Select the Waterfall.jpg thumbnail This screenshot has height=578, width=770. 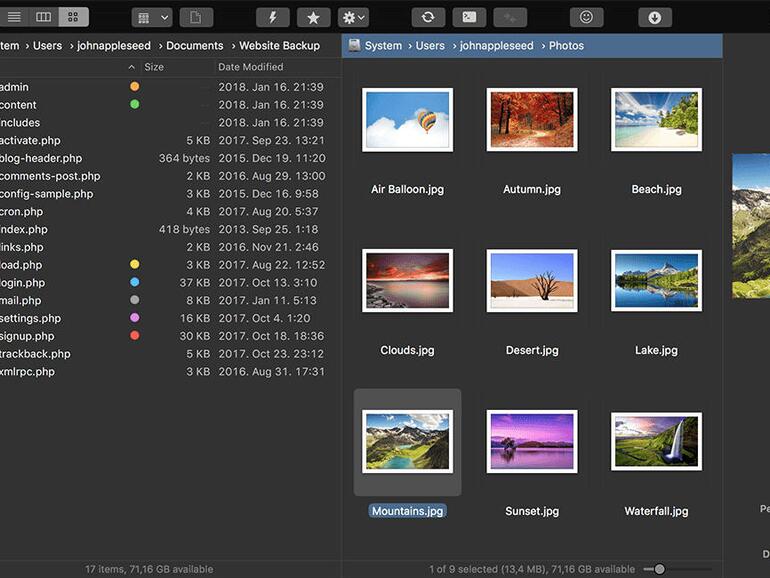click(656, 443)
